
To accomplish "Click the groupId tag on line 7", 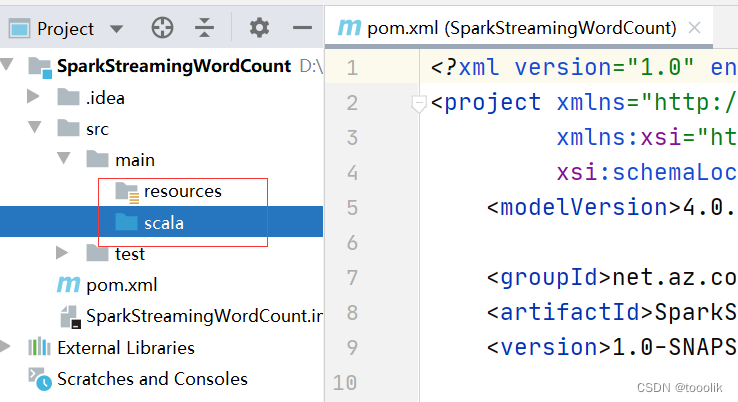I will (549, 277).
